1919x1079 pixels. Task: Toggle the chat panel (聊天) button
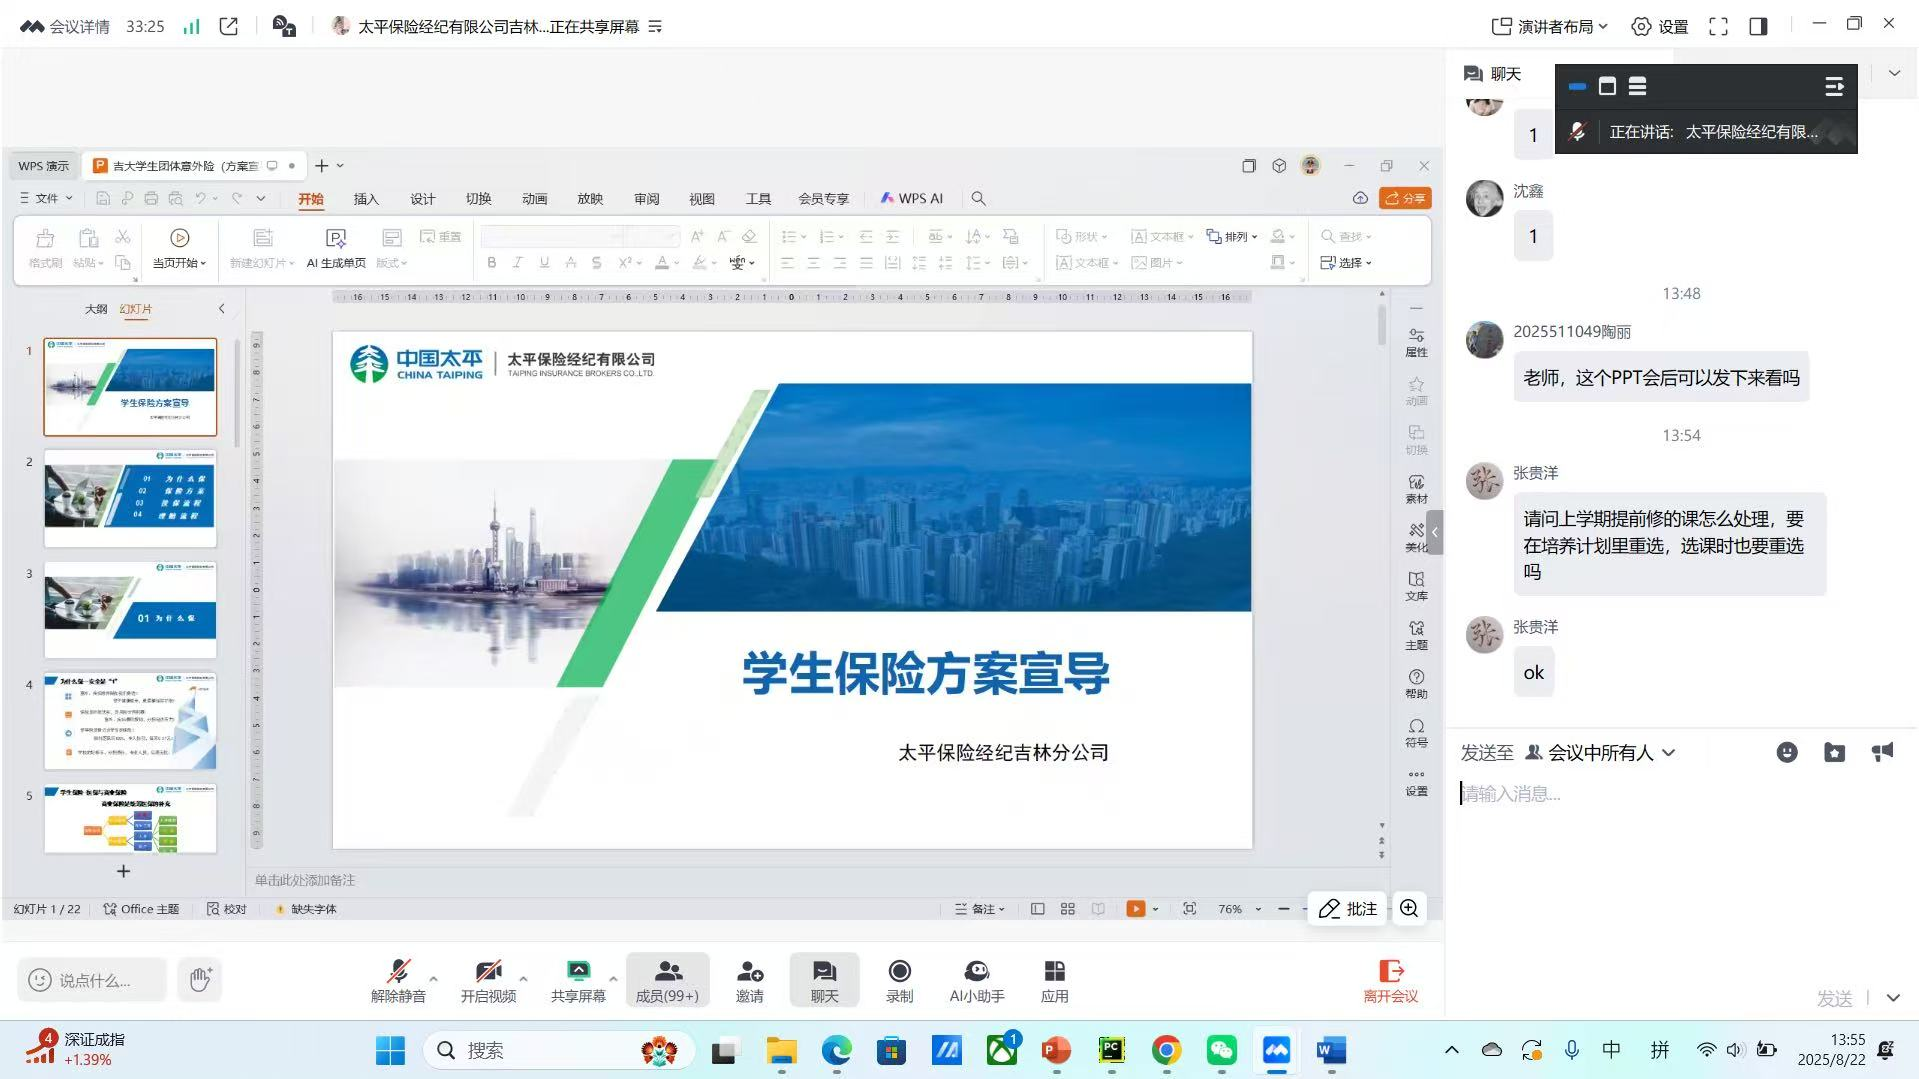point(824,979)
